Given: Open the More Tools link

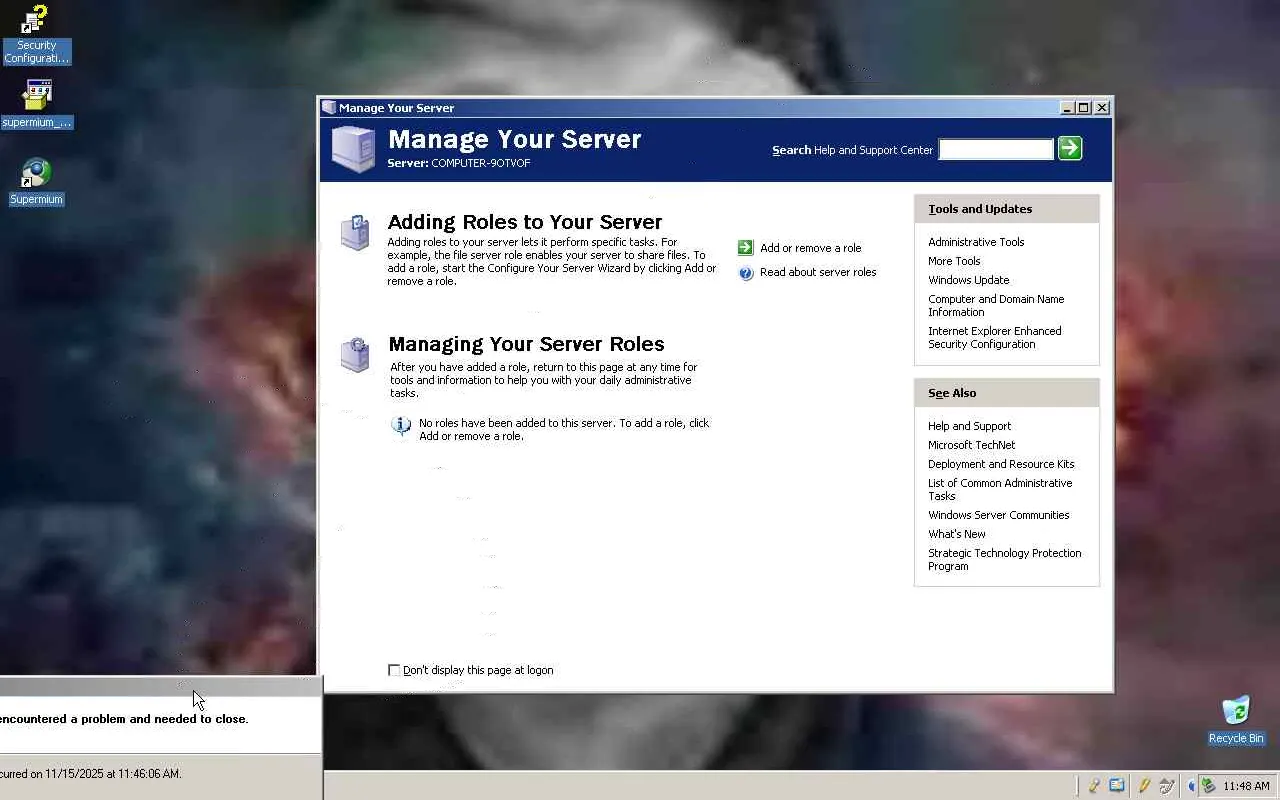Looking at the screenshot, I should click(x=954, y=261).
